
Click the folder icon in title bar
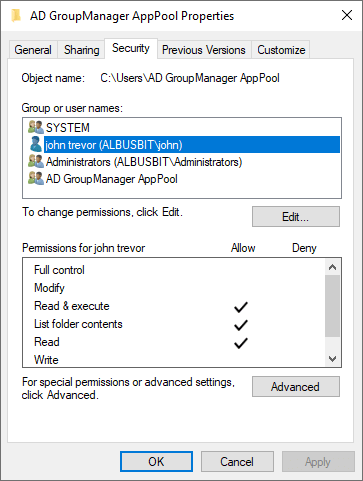(x=16, y=15)
